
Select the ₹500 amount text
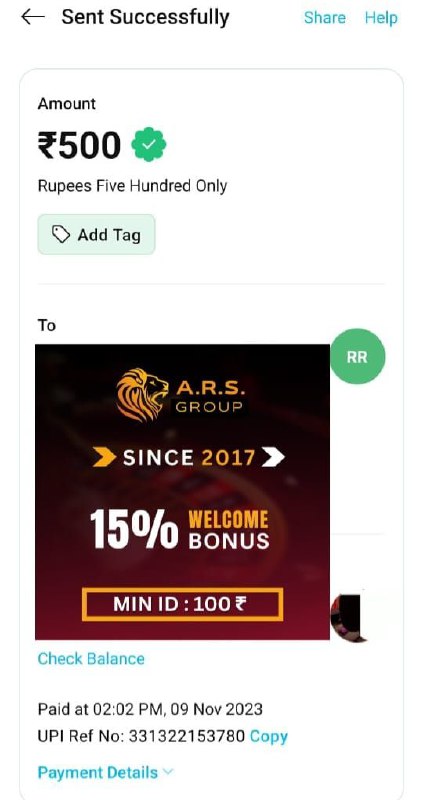click(x=79, y=145)
